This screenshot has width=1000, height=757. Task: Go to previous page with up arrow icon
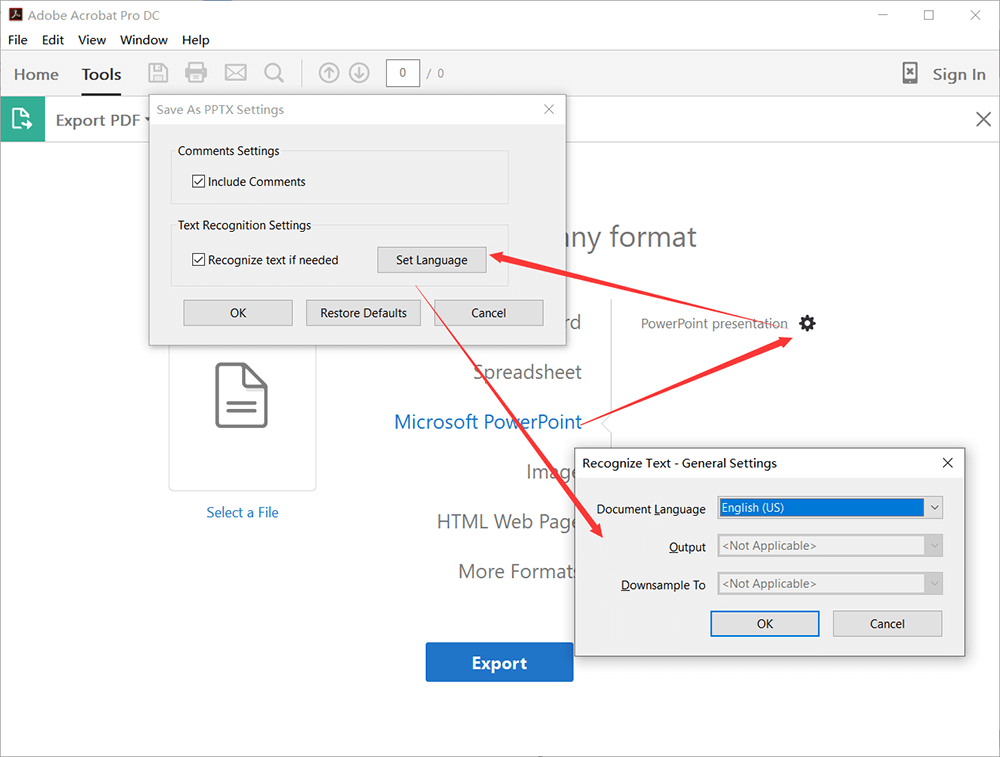point(329,73)
